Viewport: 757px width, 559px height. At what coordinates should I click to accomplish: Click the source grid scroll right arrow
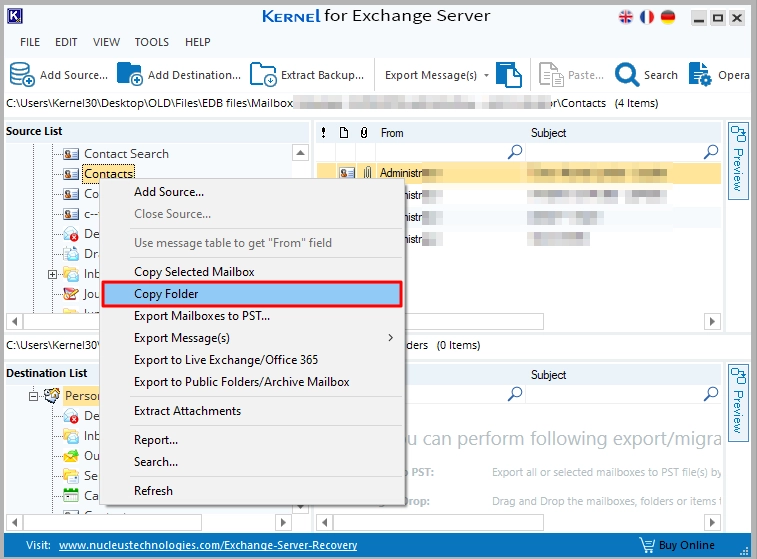coord(712,321)
